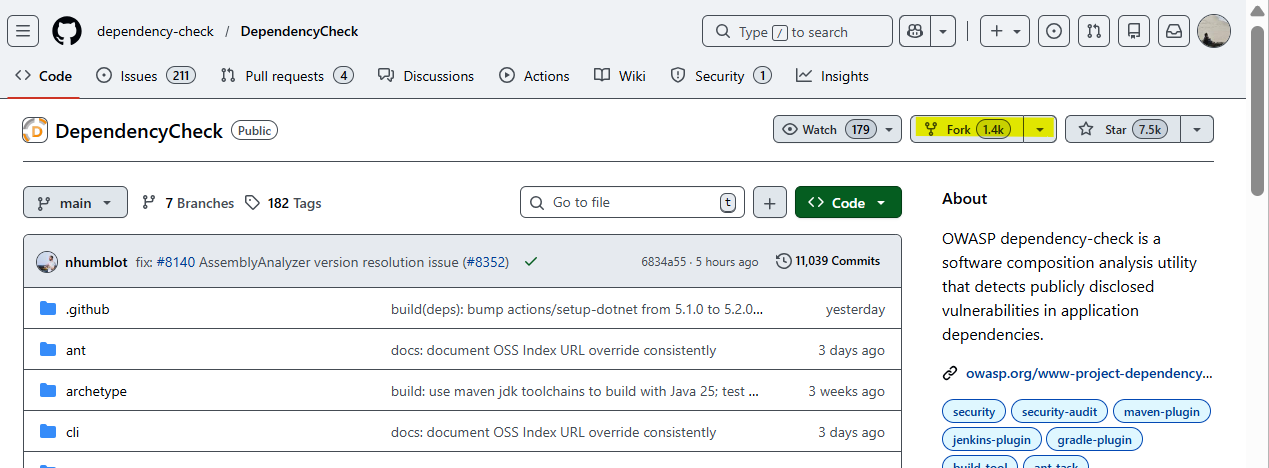Open the hamburger navigation menu
Image resolution: width=1269 pixels, height=468 pixels.
point(23,31)
